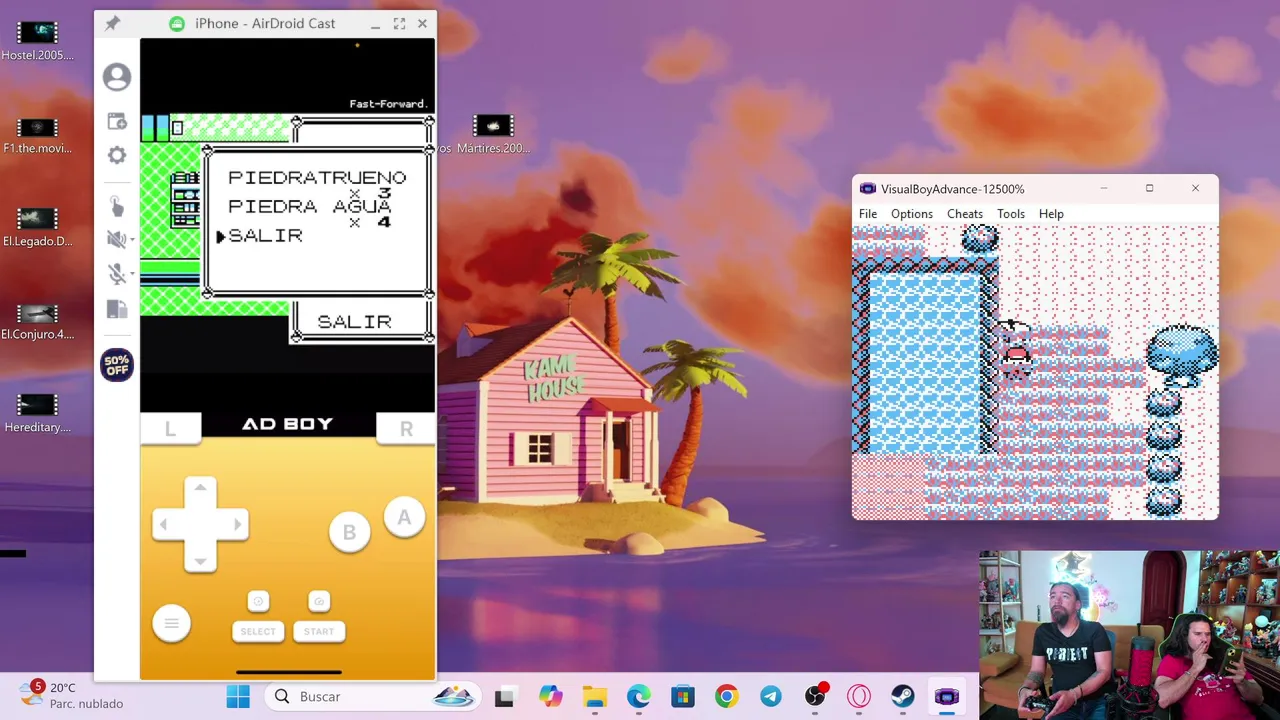Click the VisualBoyAdvance game screen
1280x720 pixels.
(1035, 372)
